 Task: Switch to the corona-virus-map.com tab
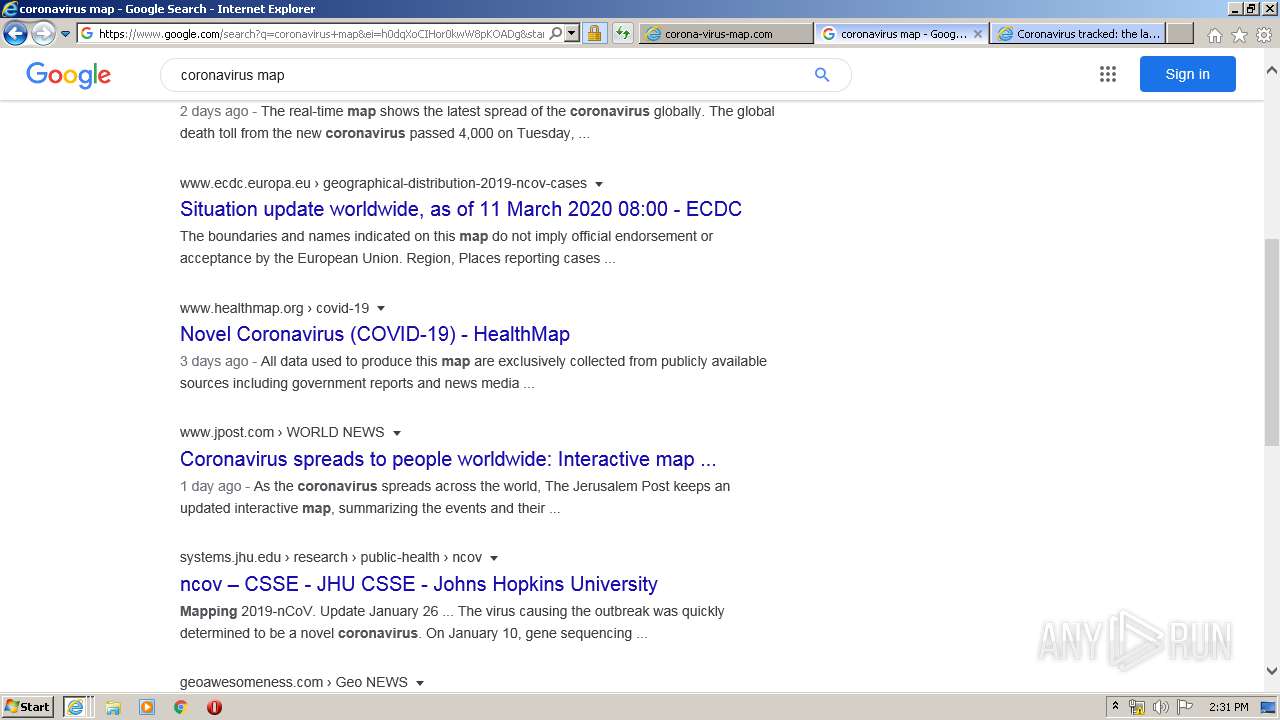point(726,33)
